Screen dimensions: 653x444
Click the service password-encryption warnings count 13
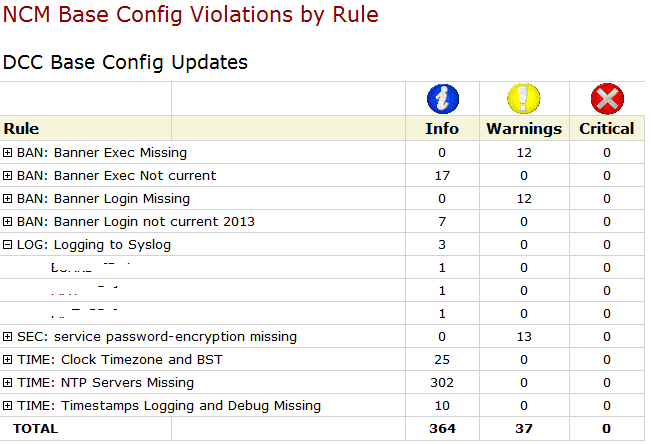(x=524, y=337)
